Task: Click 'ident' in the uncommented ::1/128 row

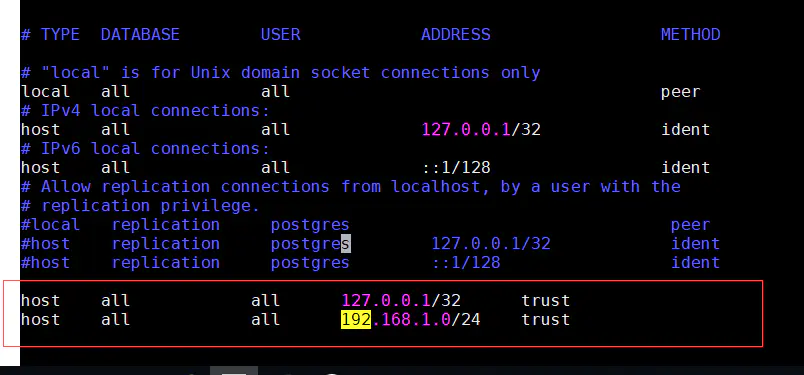Action: (x=686, y=167)
